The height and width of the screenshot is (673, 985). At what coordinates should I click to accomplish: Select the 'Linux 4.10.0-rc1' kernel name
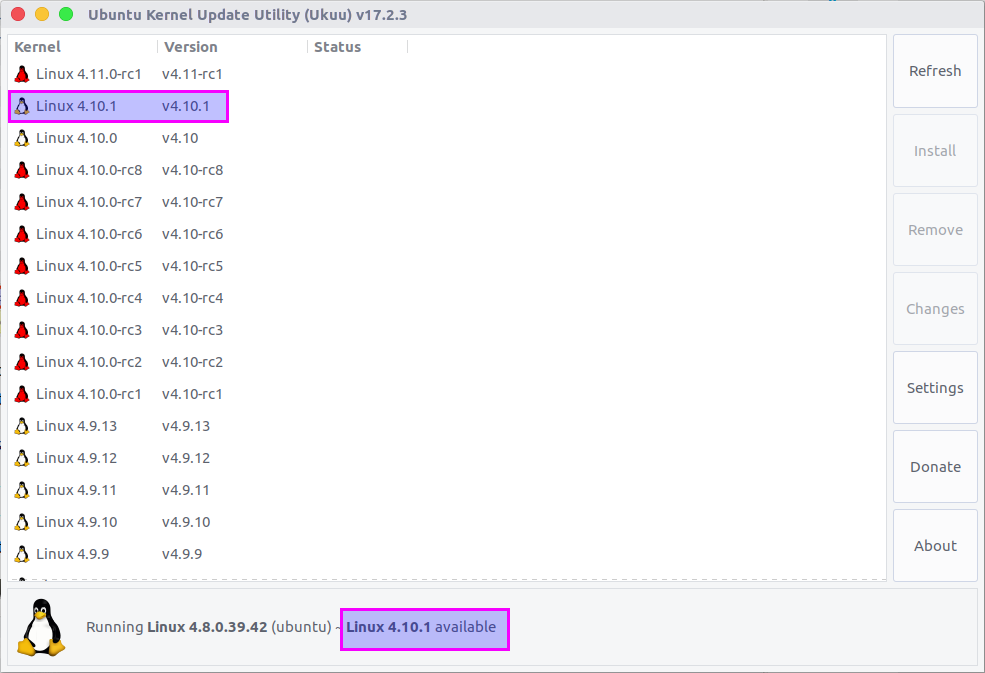[x=89, y=395]
